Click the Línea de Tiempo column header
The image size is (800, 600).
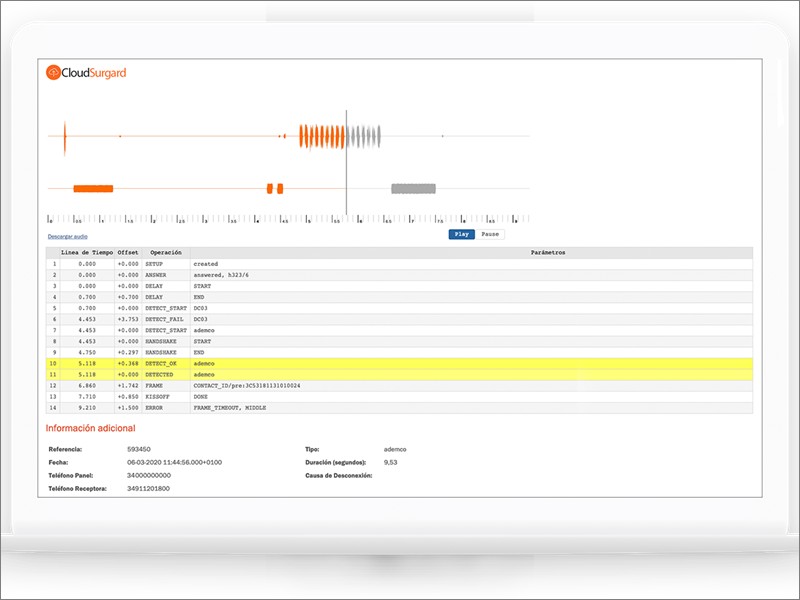tap(87, 253)
